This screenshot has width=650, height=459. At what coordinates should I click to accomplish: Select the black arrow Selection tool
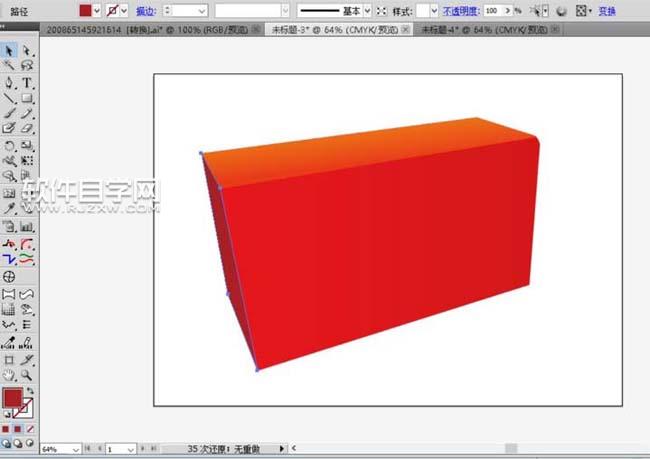point(9,49)
